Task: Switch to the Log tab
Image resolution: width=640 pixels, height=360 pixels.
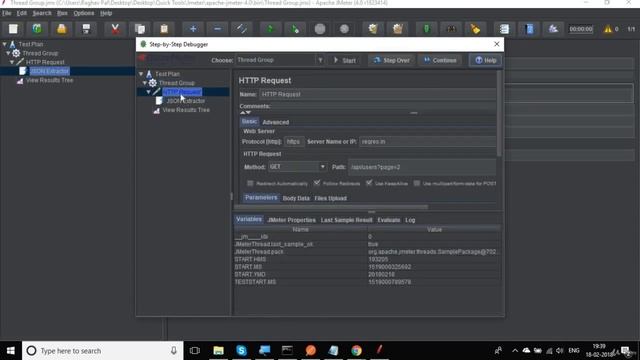Action: (x=410, y=220)
